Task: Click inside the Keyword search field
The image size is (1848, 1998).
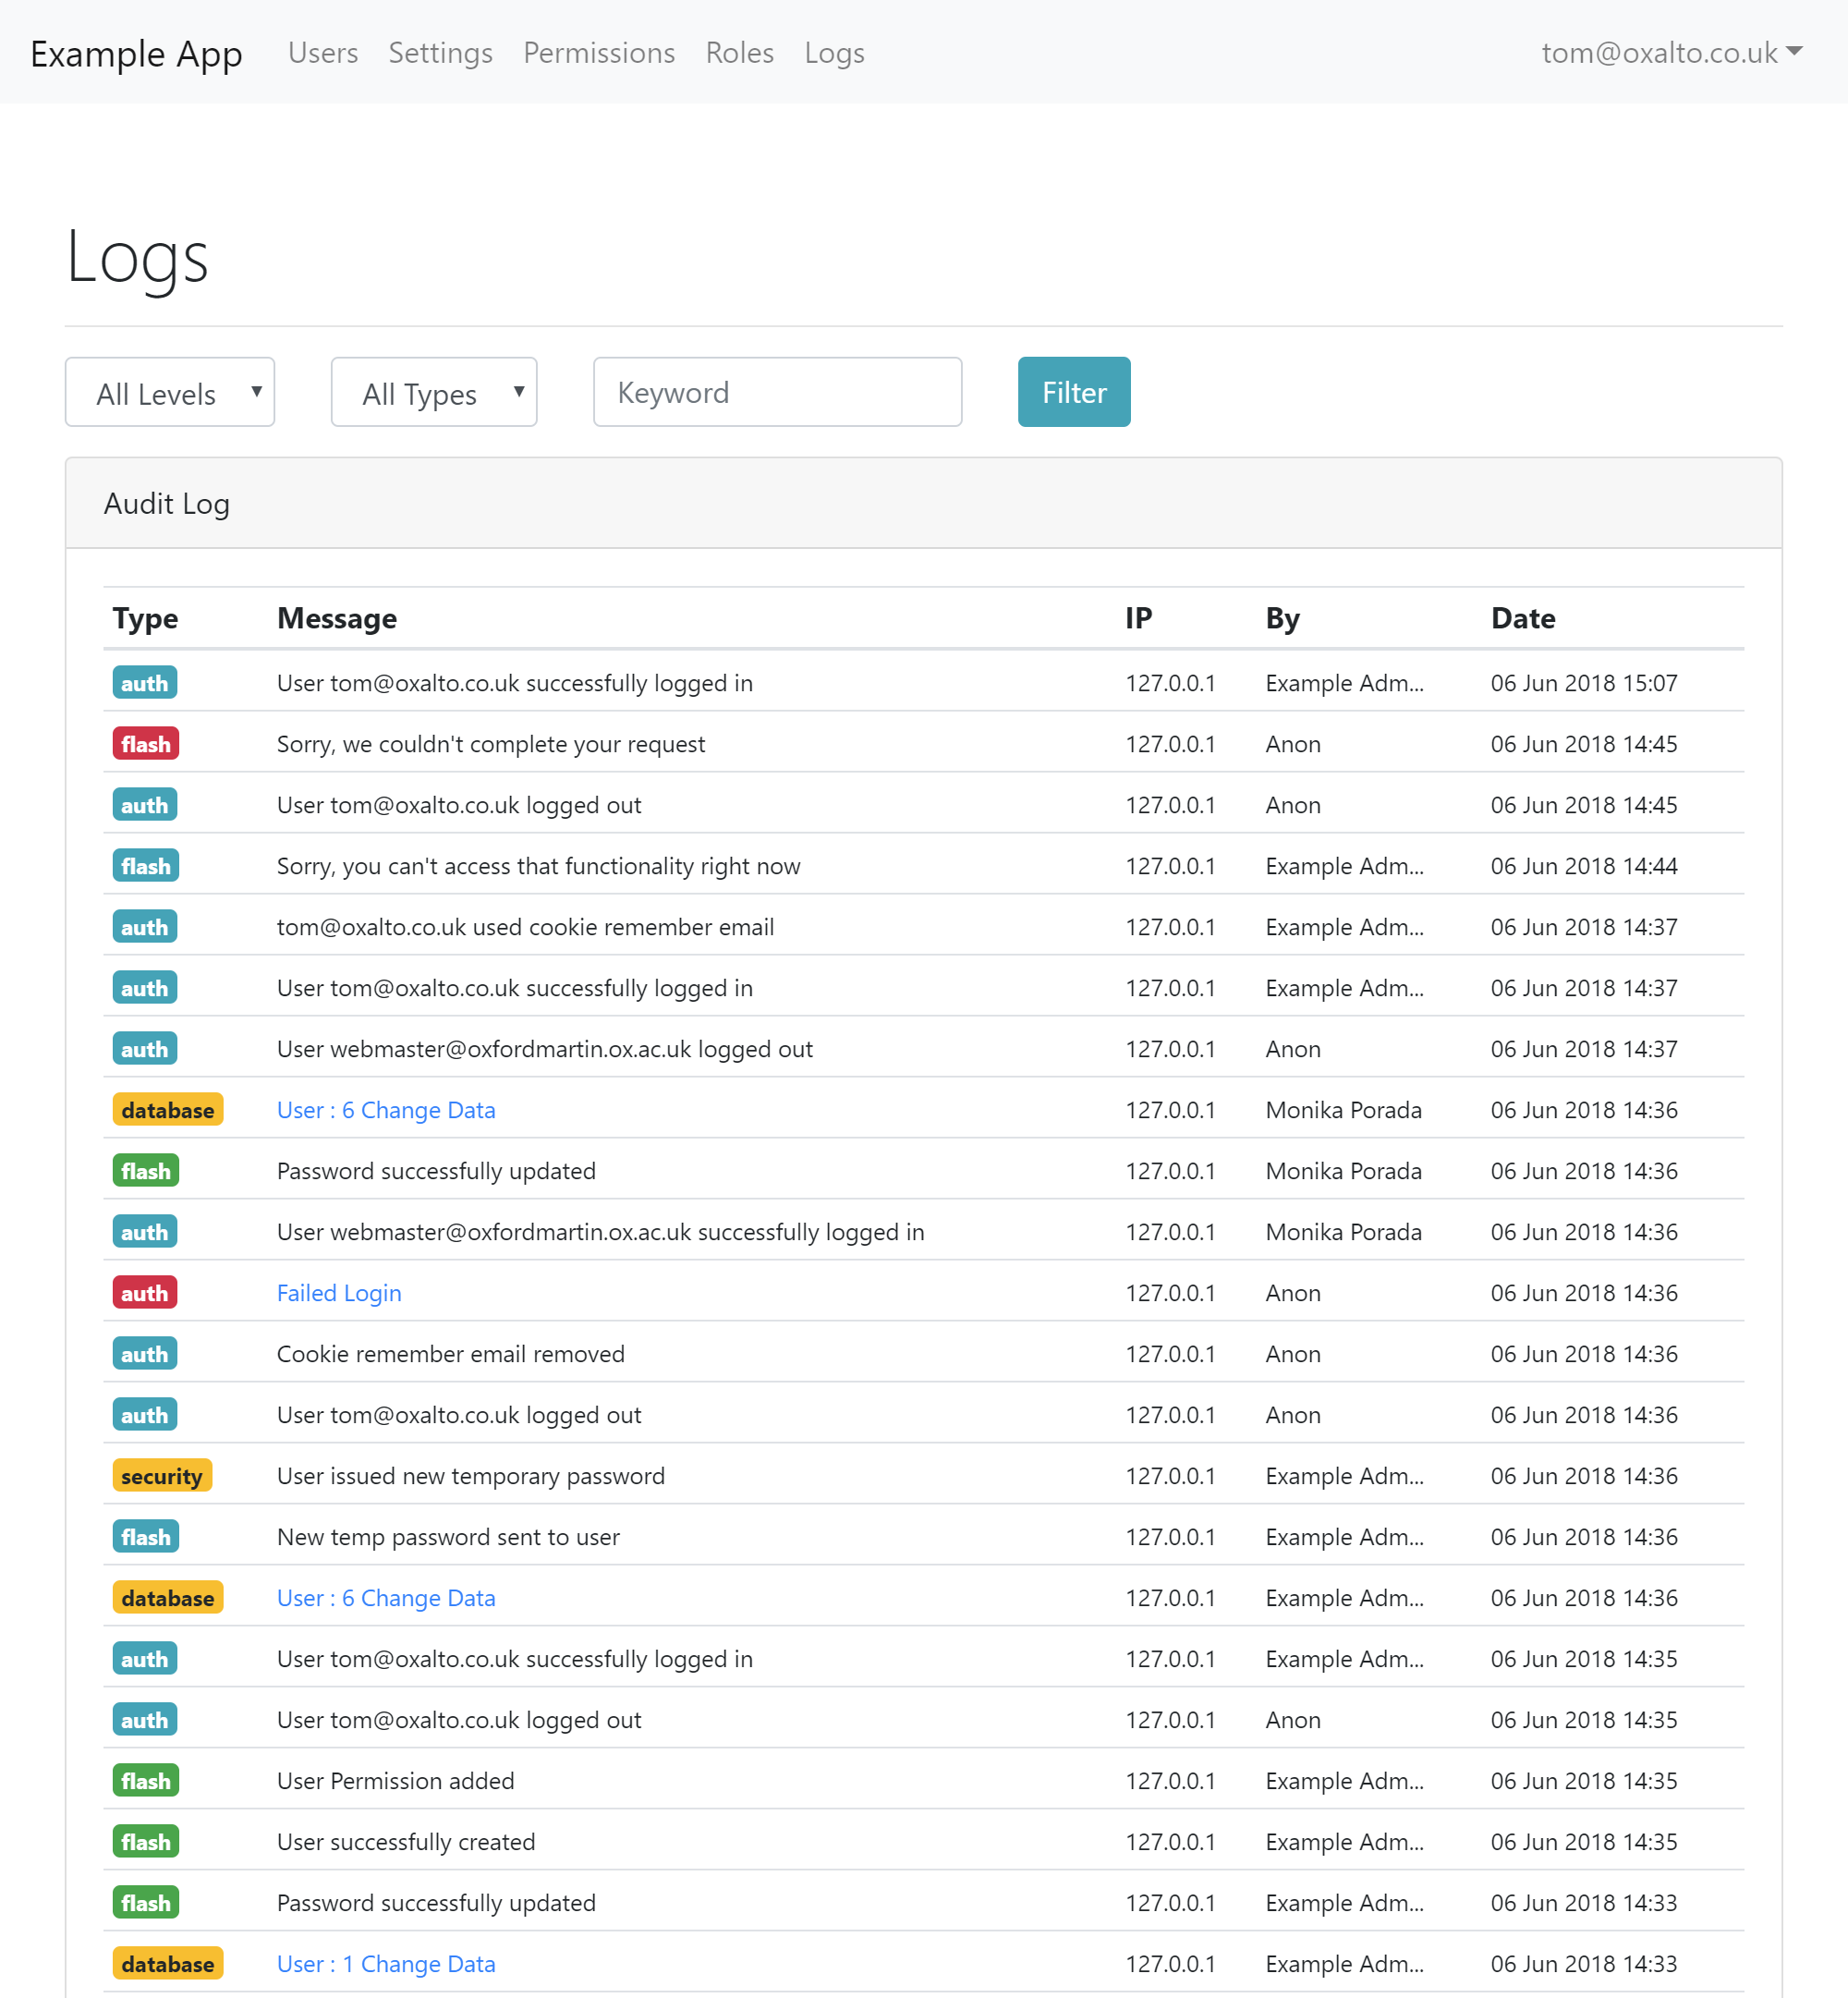Action: point(777,392)
